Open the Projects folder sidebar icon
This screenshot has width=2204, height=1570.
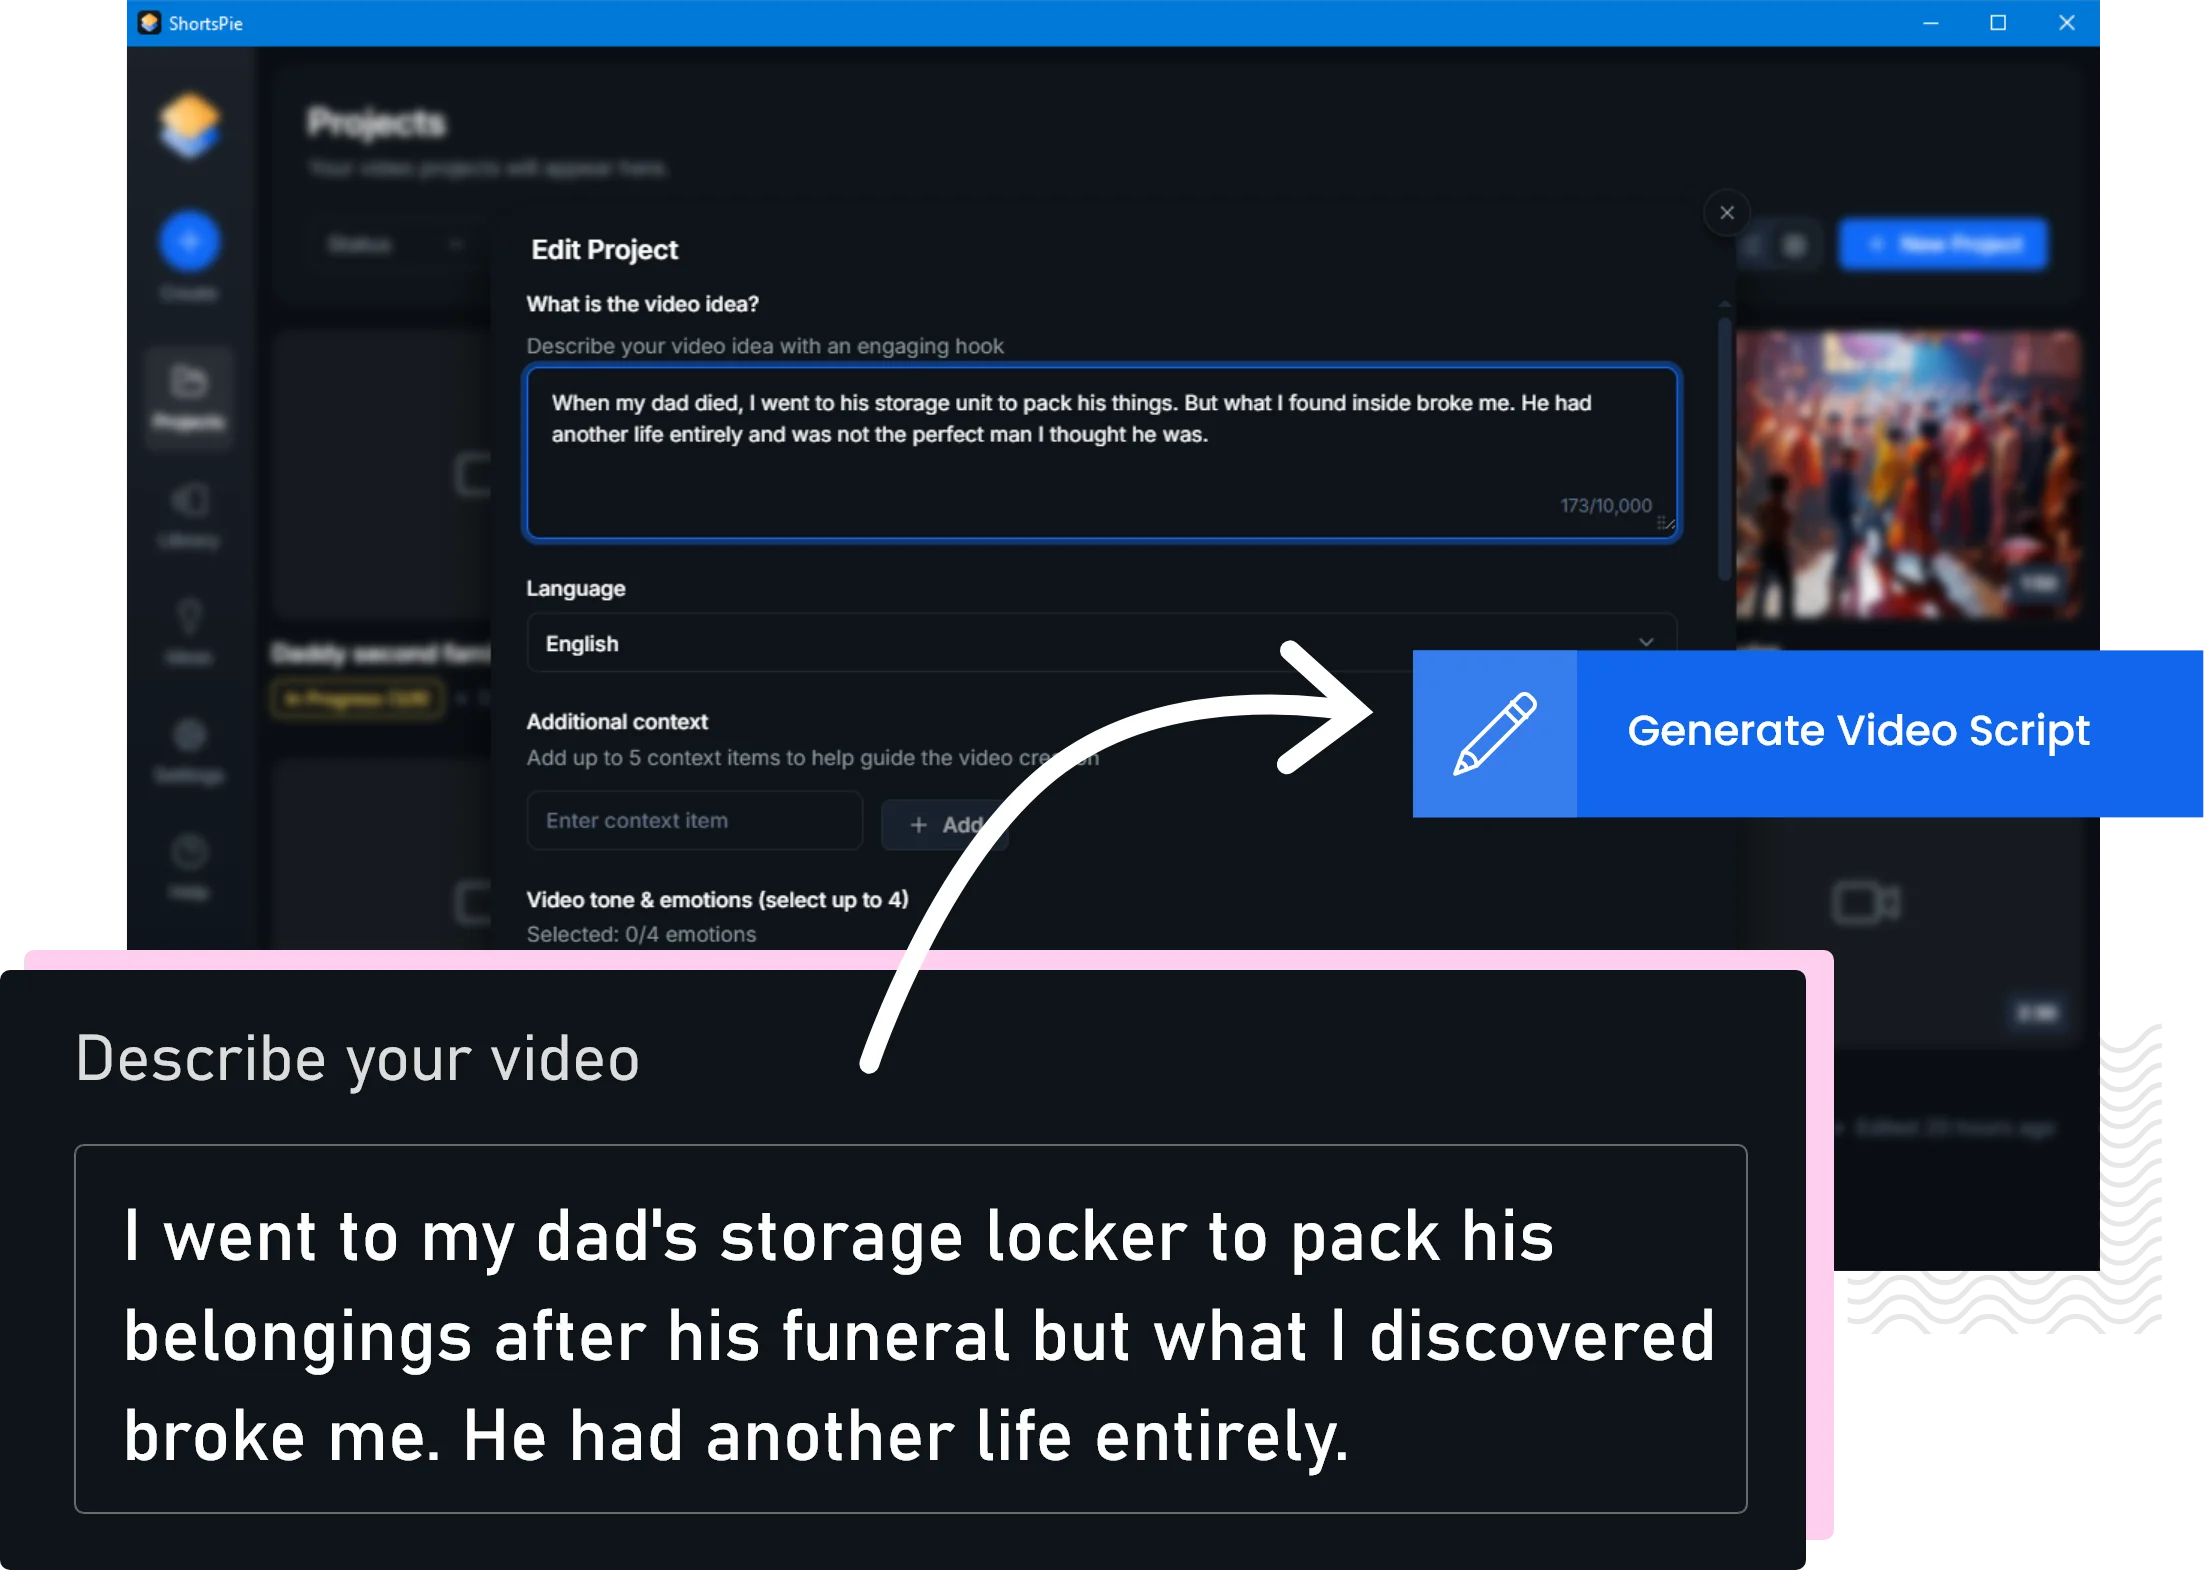(x=189, y=383)
